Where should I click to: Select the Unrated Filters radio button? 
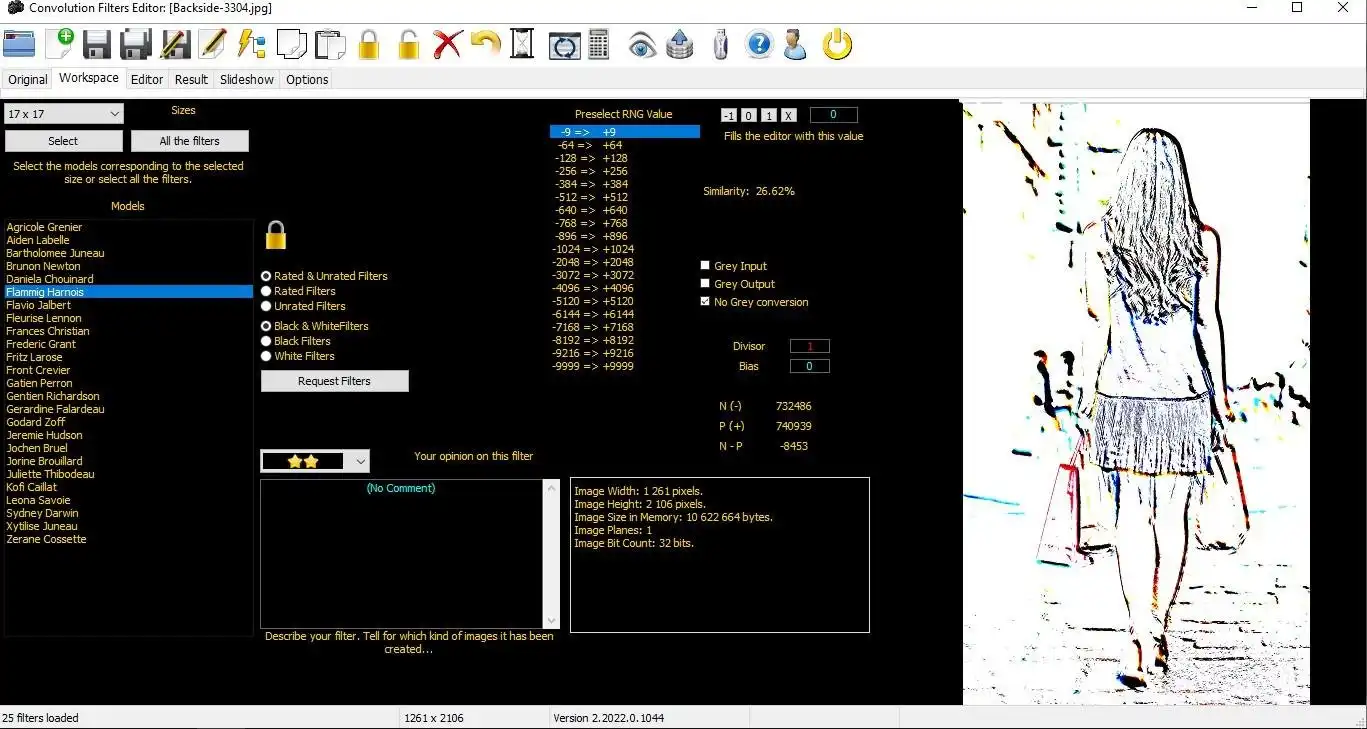266,306
